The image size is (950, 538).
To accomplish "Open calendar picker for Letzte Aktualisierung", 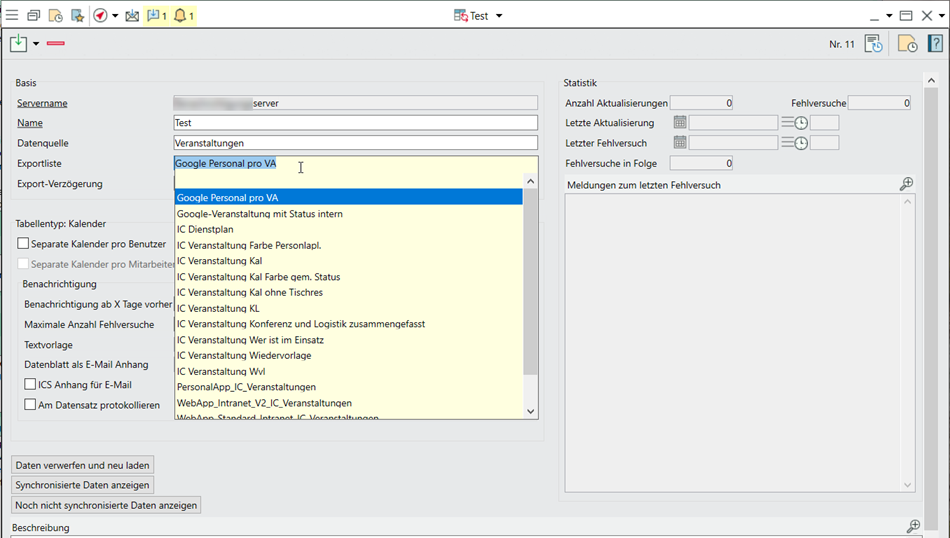I will [x=680, y=123].
